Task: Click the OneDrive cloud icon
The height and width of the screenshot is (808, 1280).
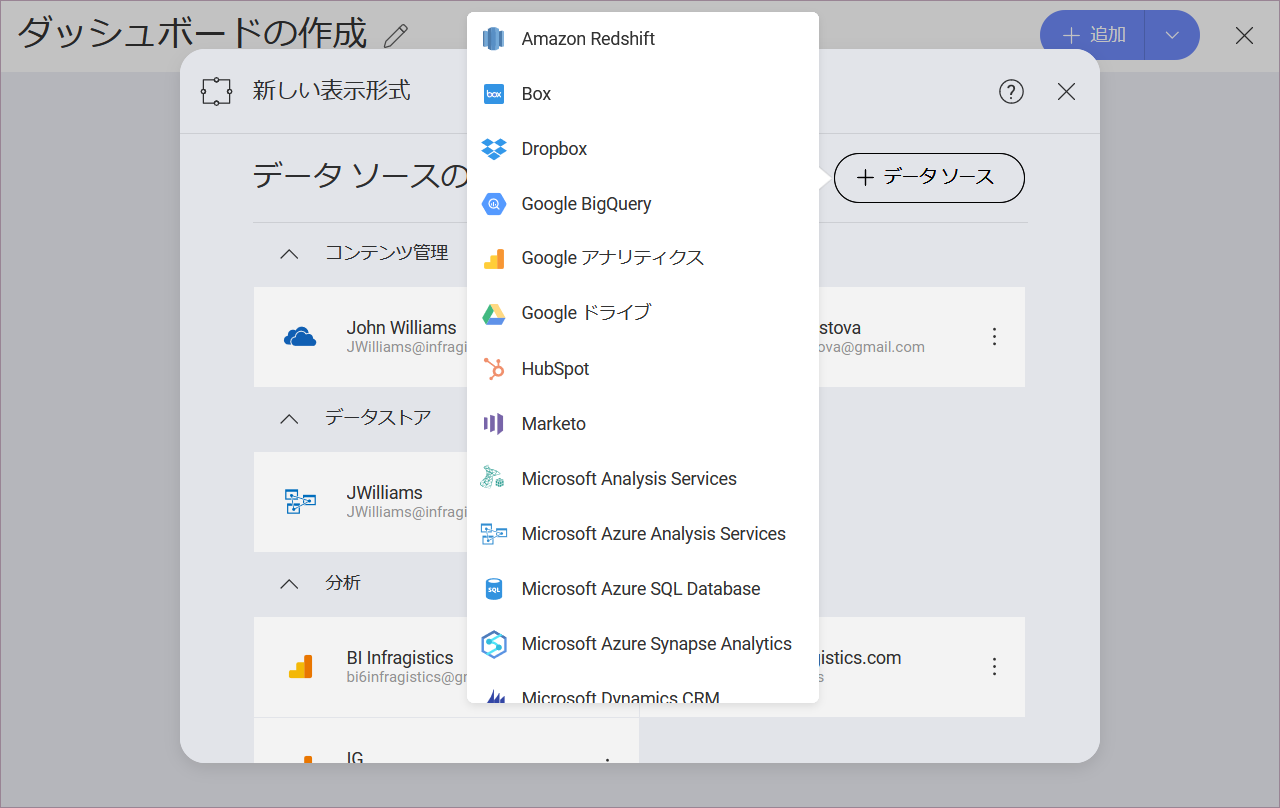Action: click(300, 337)
